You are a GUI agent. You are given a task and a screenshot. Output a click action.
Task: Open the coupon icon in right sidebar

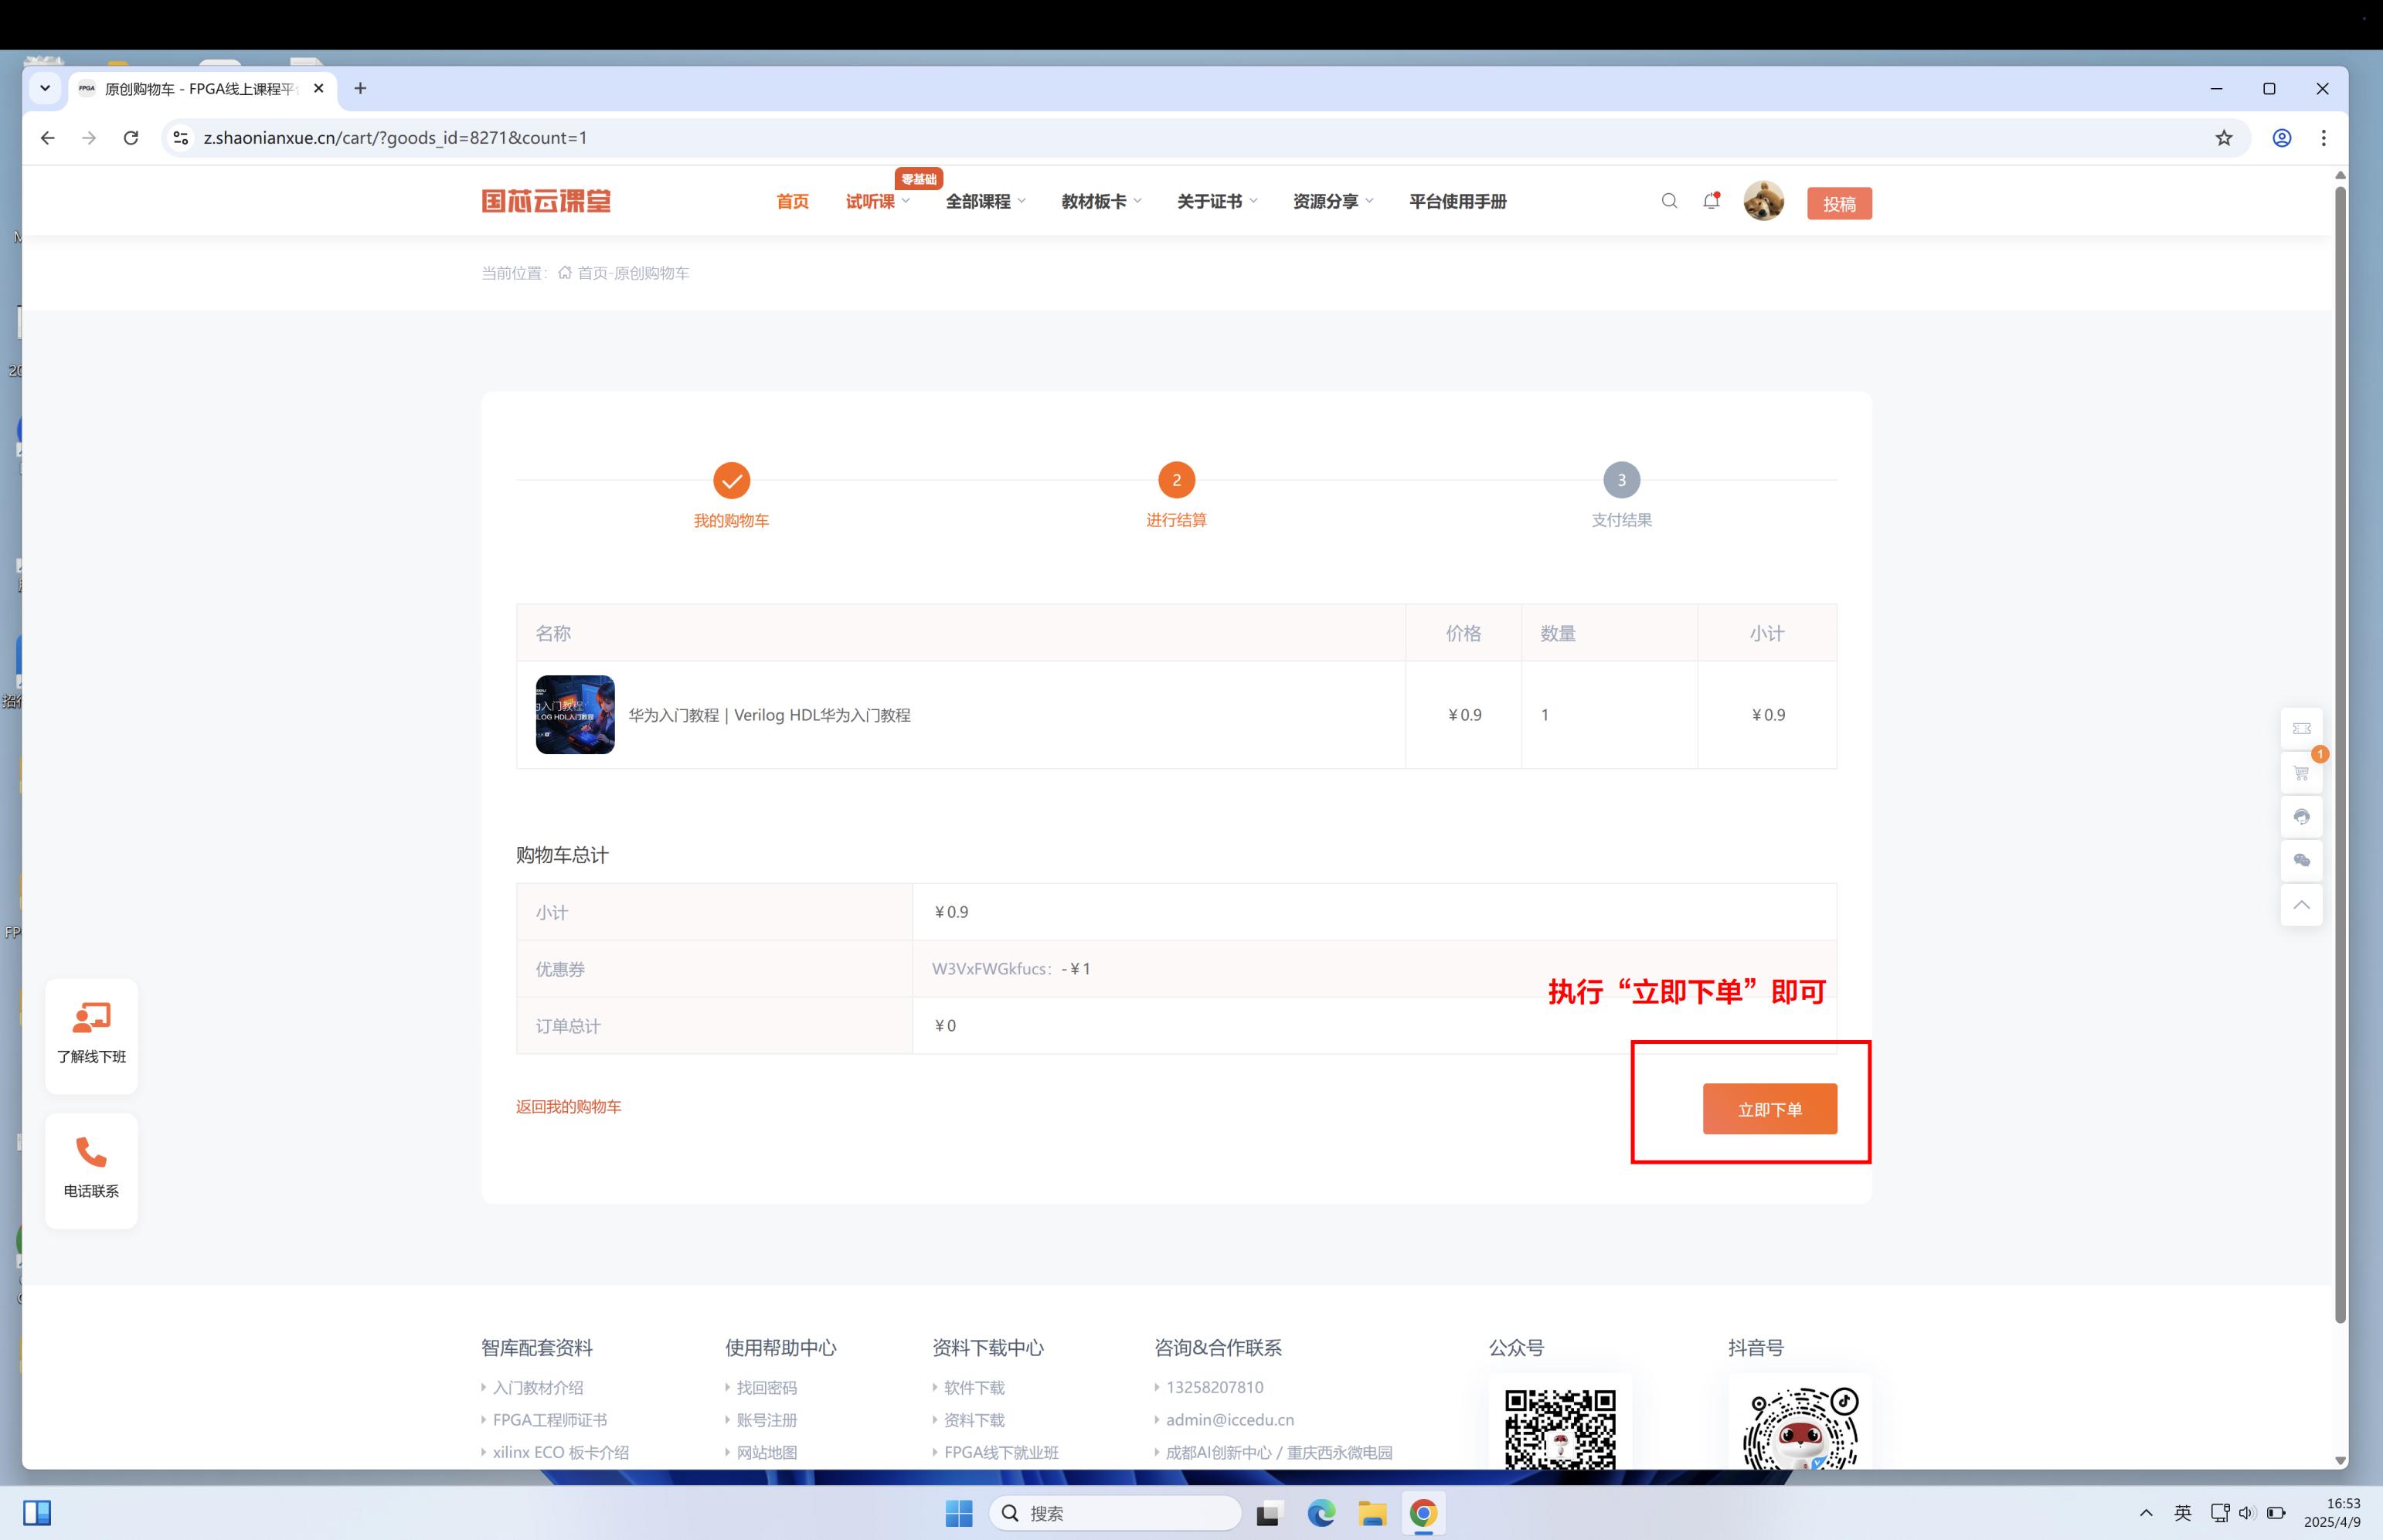pos(2301,728)
